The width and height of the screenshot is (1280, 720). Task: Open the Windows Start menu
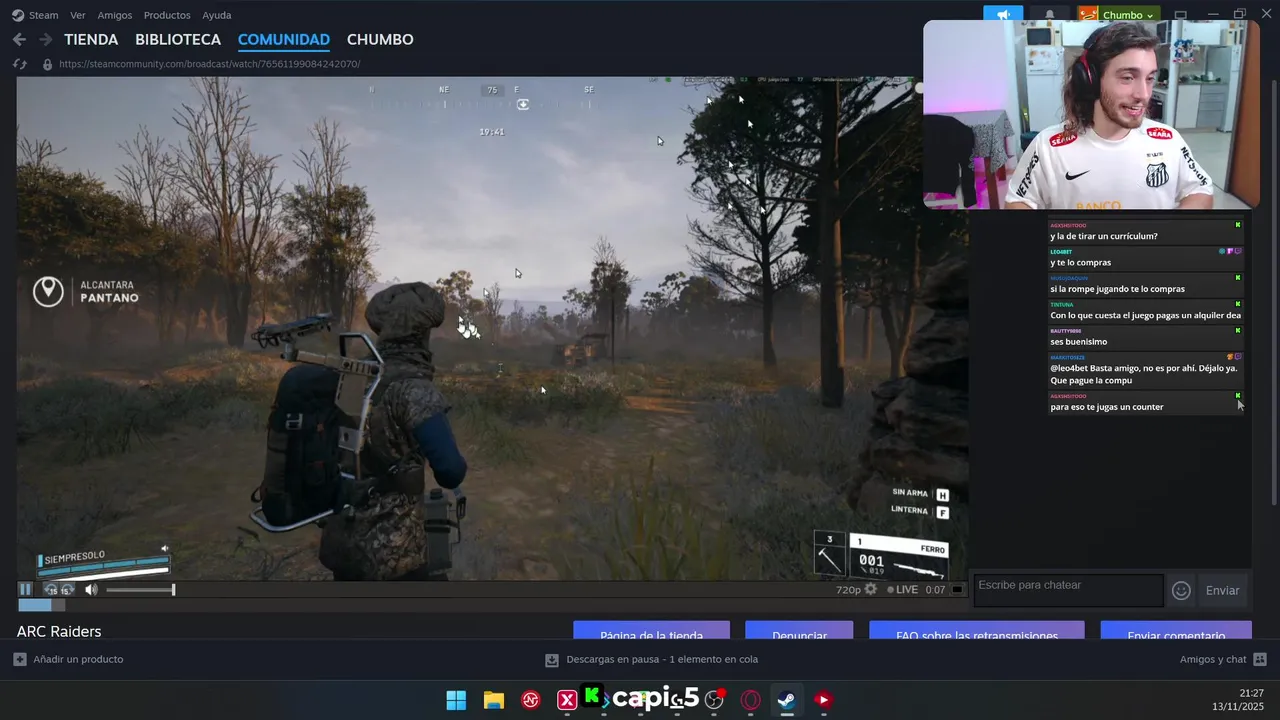click(456, 700)
